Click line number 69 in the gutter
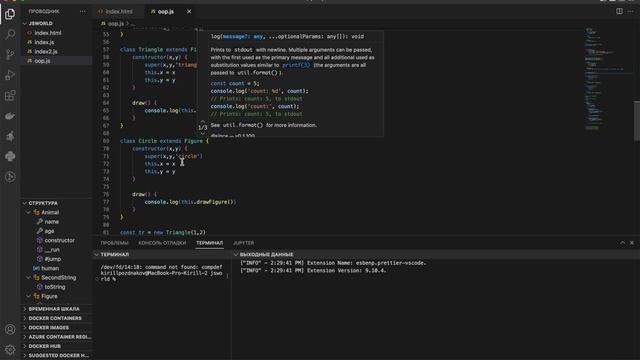Screen dimensions: 640x360 coord(106,141)
